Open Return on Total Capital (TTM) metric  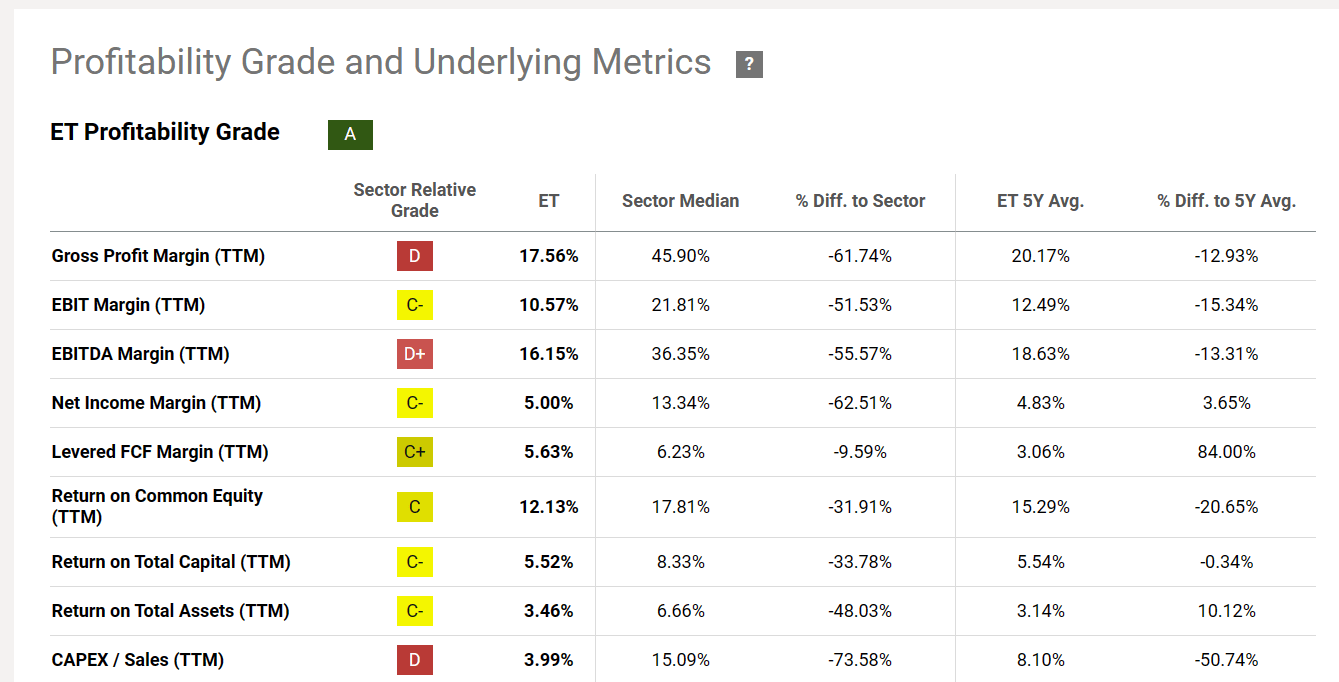click(171, 562)
